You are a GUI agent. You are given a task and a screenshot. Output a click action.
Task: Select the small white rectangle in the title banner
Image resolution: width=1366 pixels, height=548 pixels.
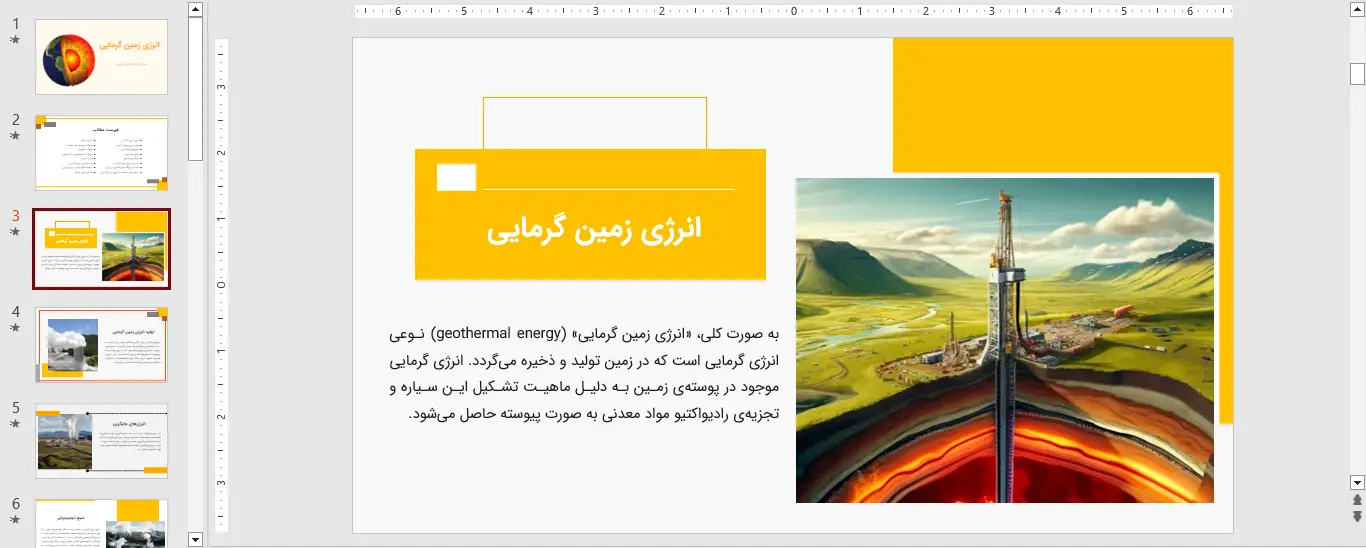tap(456, 177)
